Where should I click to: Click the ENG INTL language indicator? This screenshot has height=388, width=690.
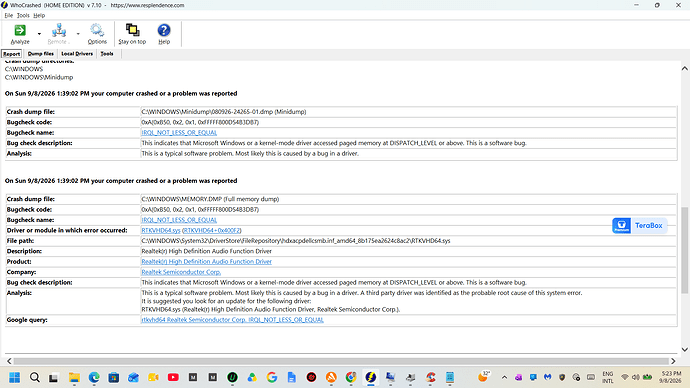(x=608, y=377)
